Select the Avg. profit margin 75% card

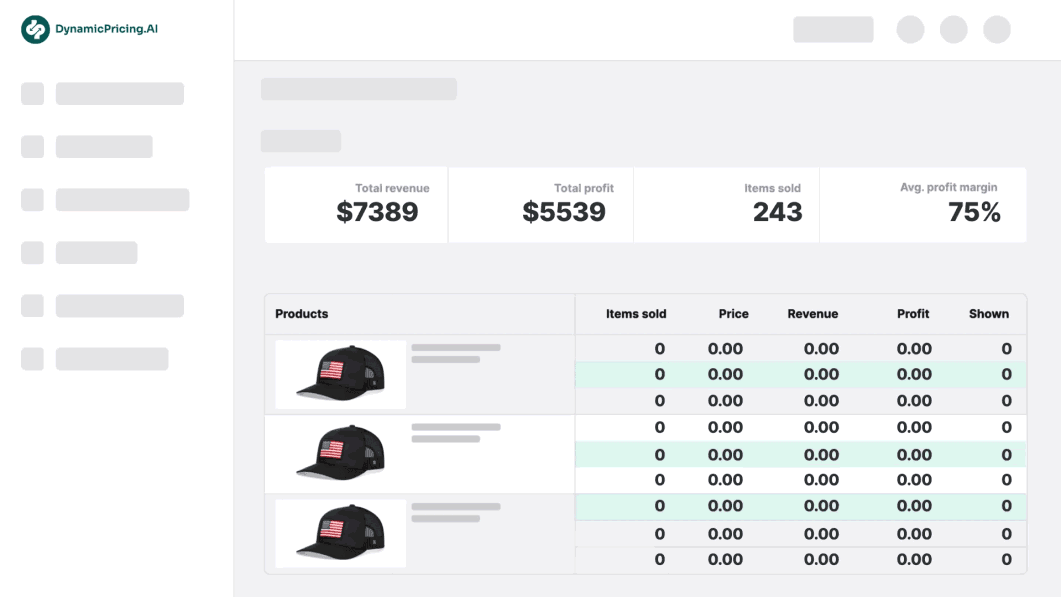pos(923,205)
